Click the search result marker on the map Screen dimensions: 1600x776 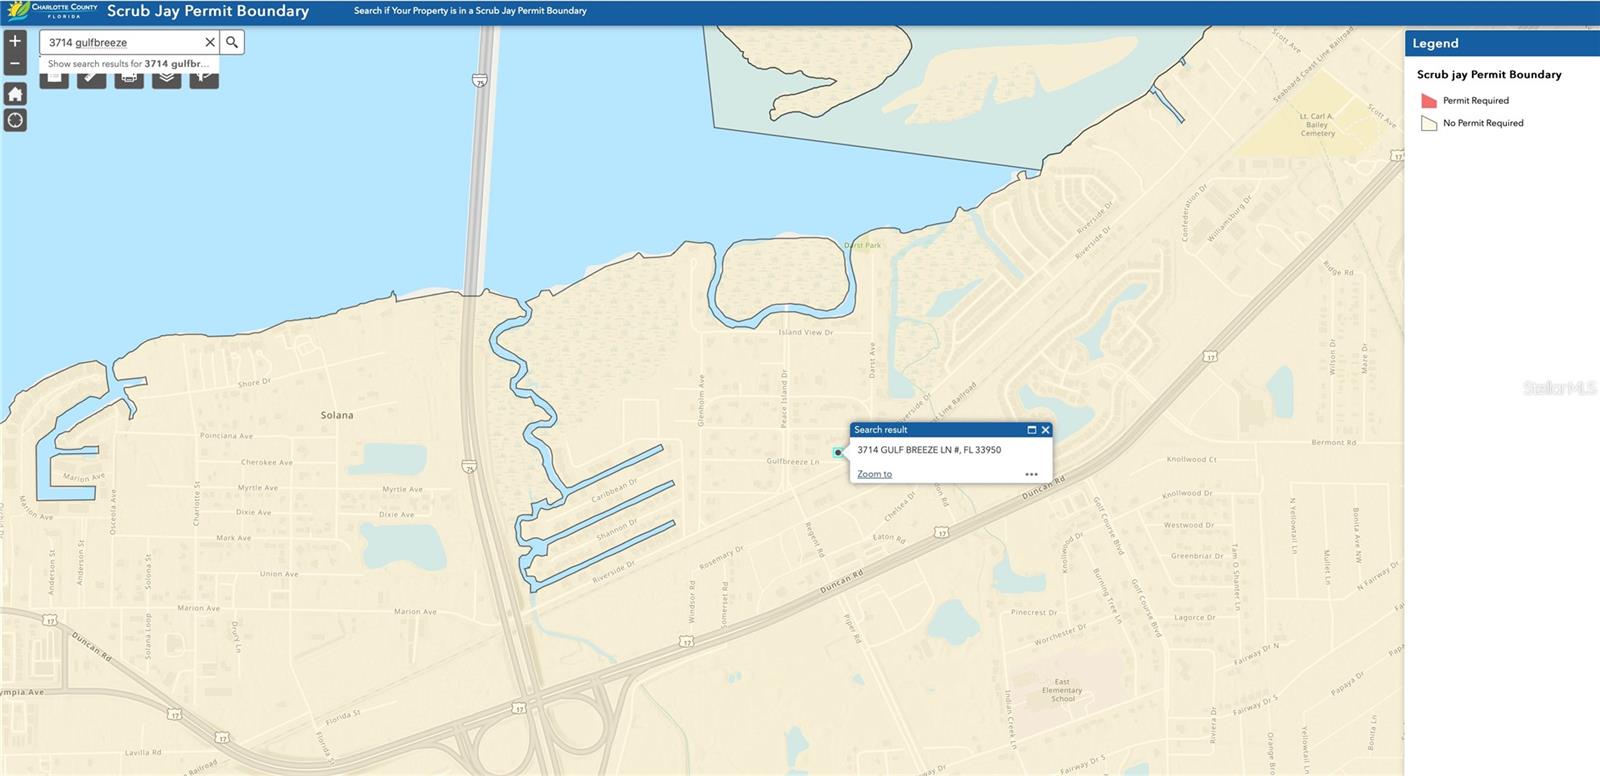click(x=838, y=453)
